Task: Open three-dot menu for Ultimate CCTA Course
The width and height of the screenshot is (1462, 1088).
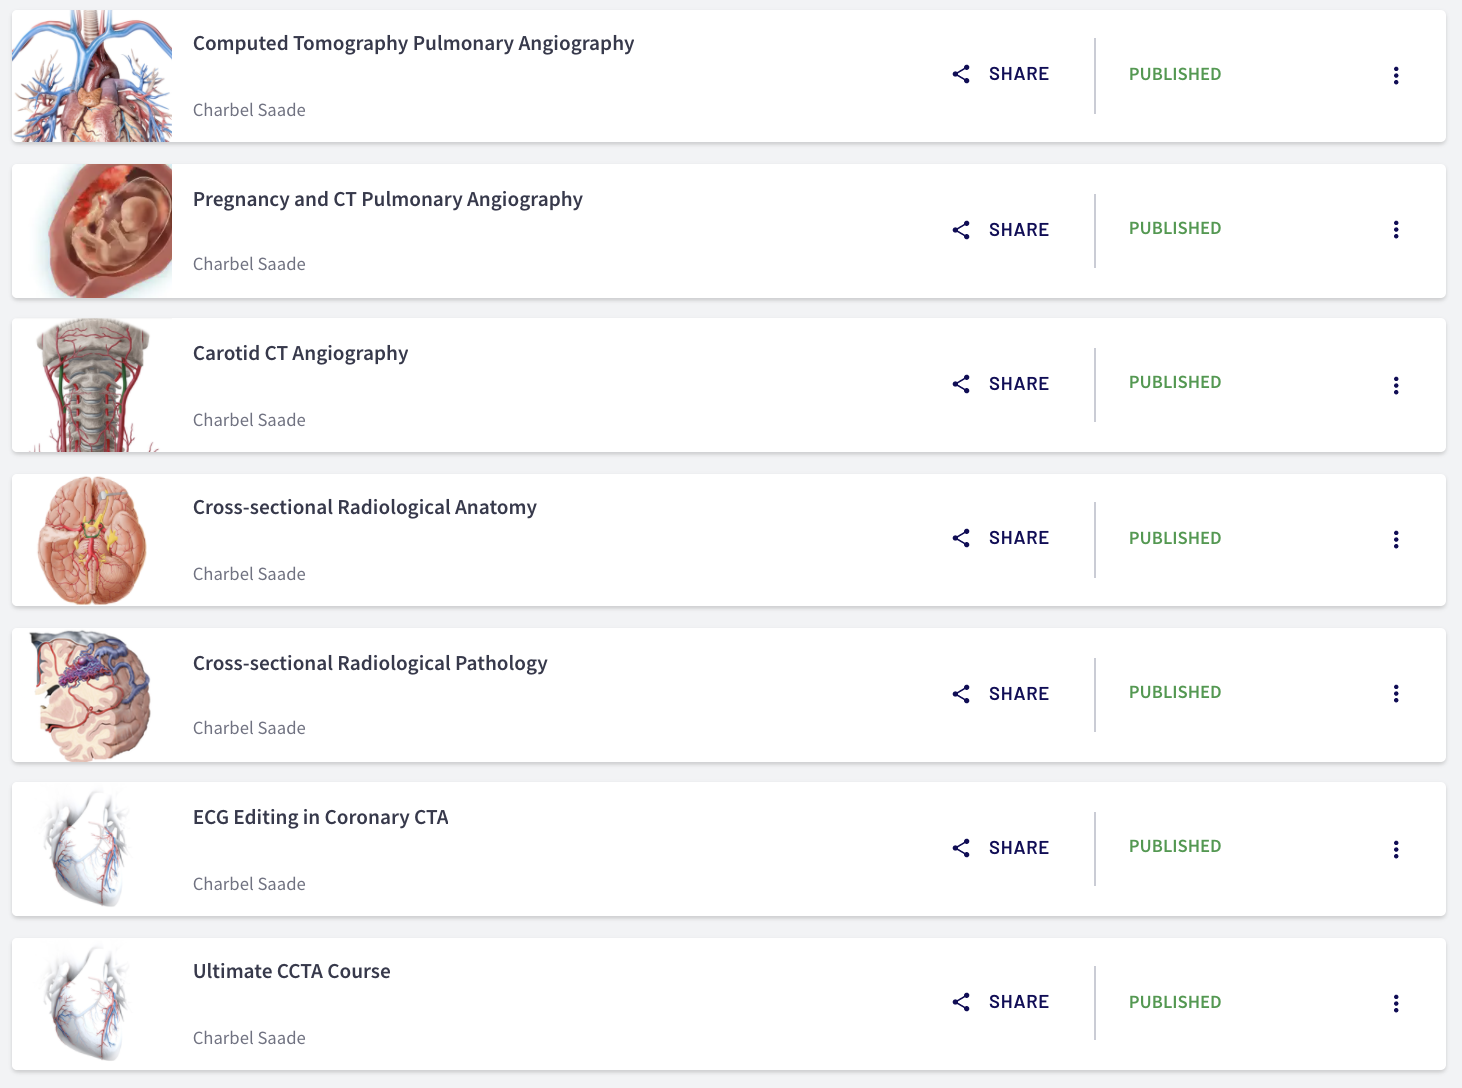Action: point(1396,1004)
